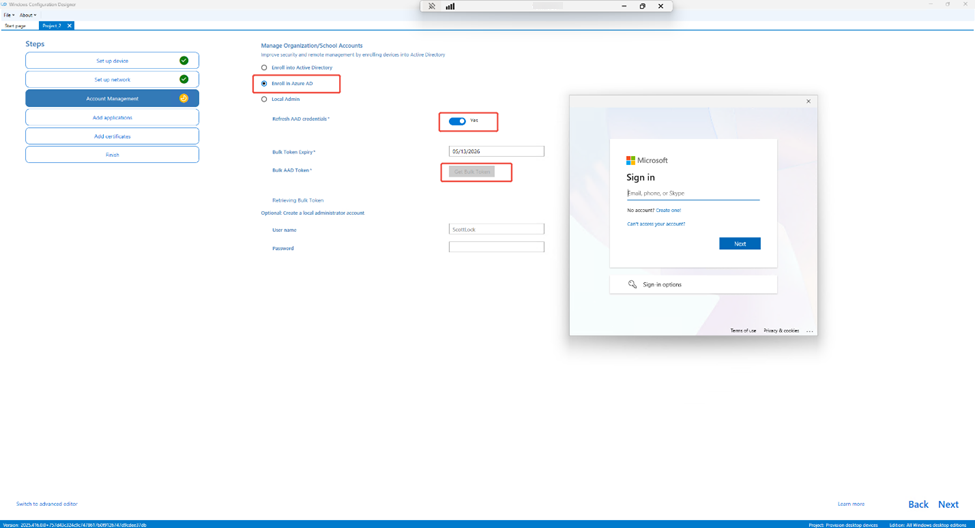This screenshot has width=975, height=528.
Task: Close the Project tab with its X
Action: point(69,25)
